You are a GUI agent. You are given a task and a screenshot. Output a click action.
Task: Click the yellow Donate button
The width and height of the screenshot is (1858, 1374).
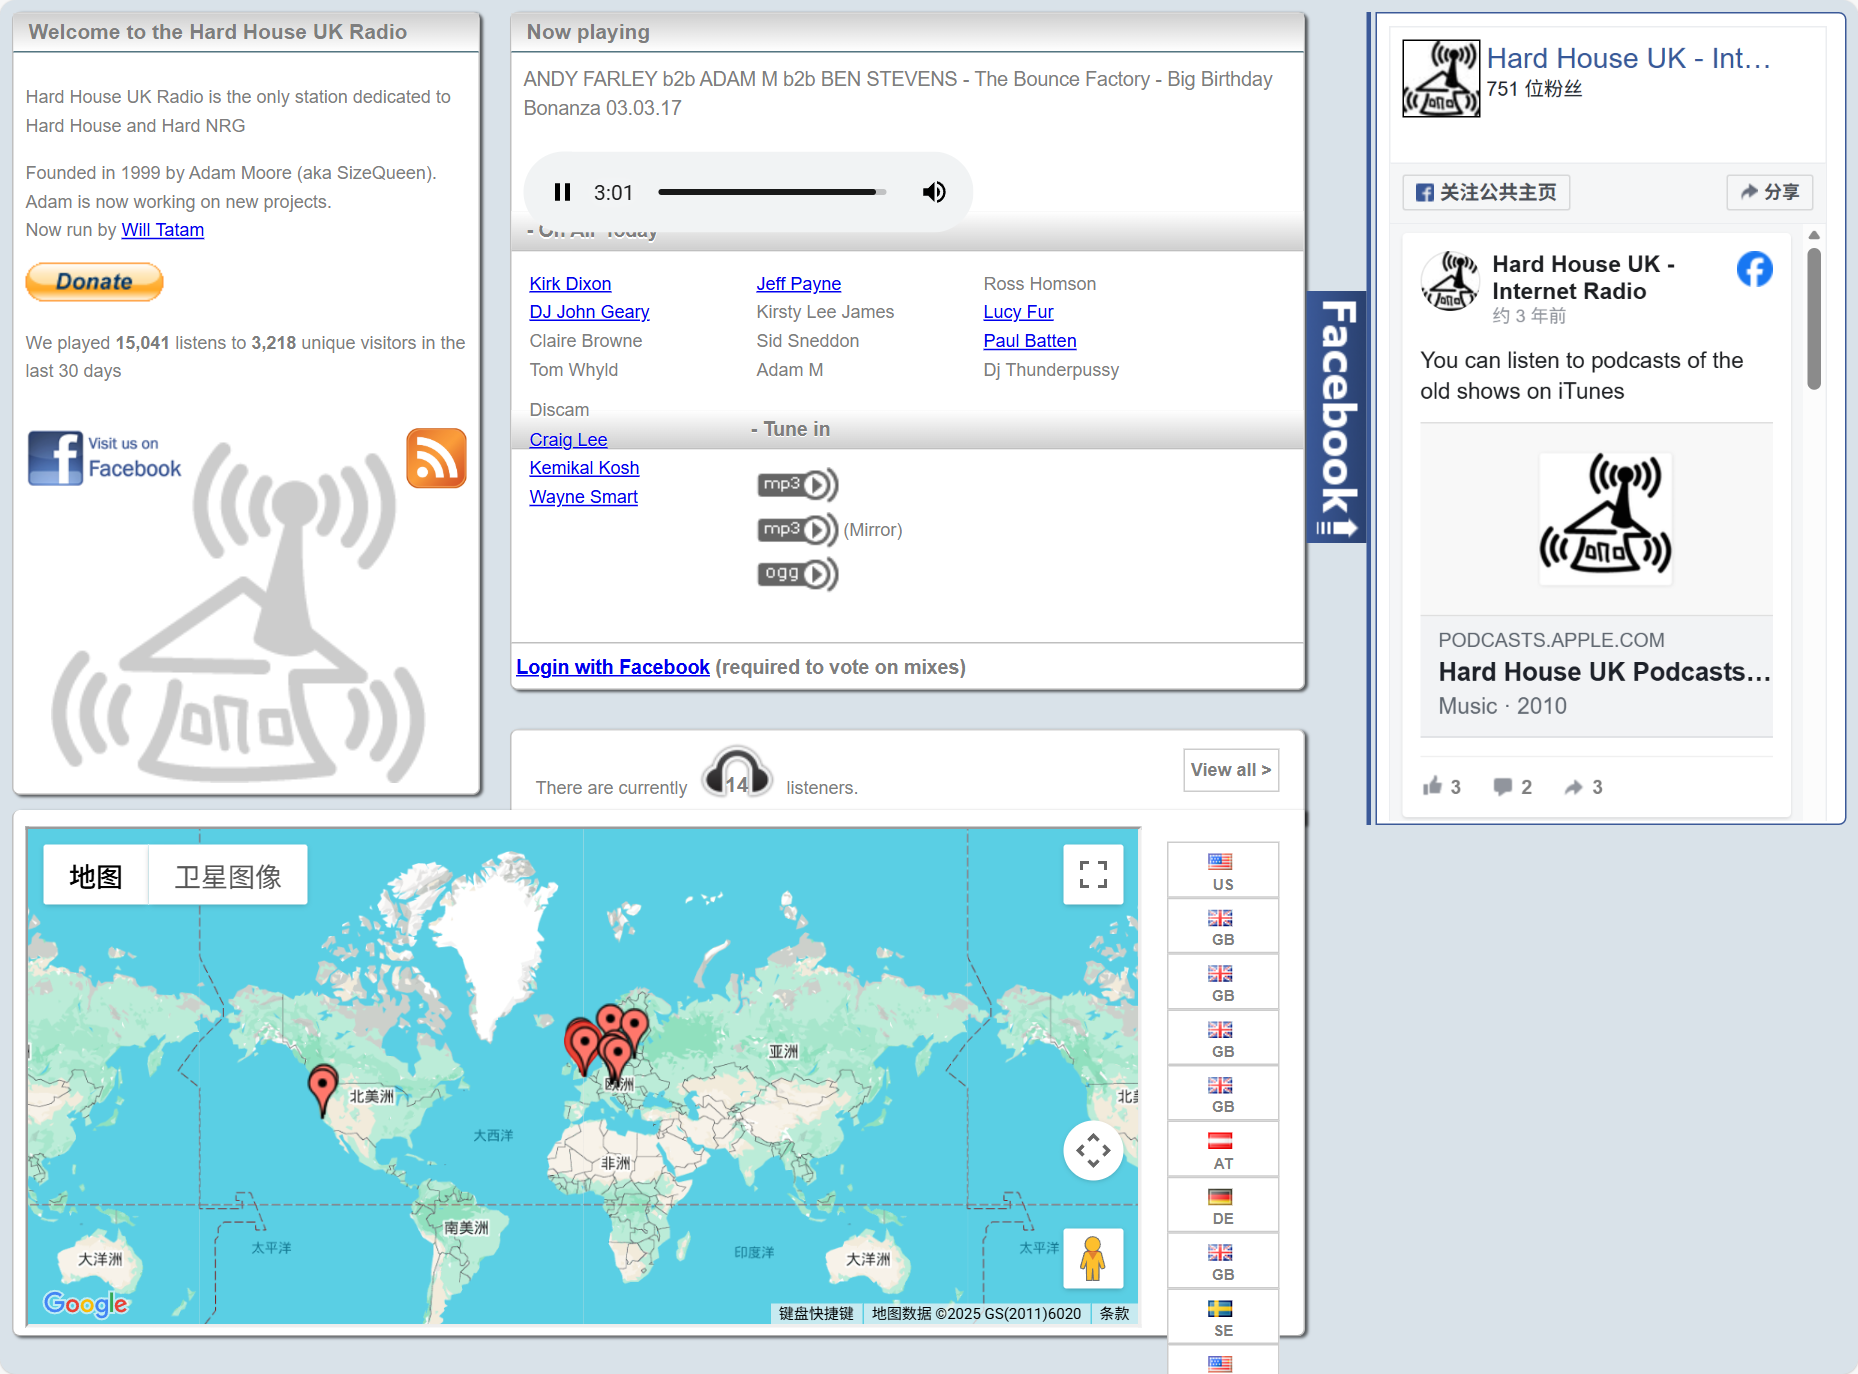94,282
